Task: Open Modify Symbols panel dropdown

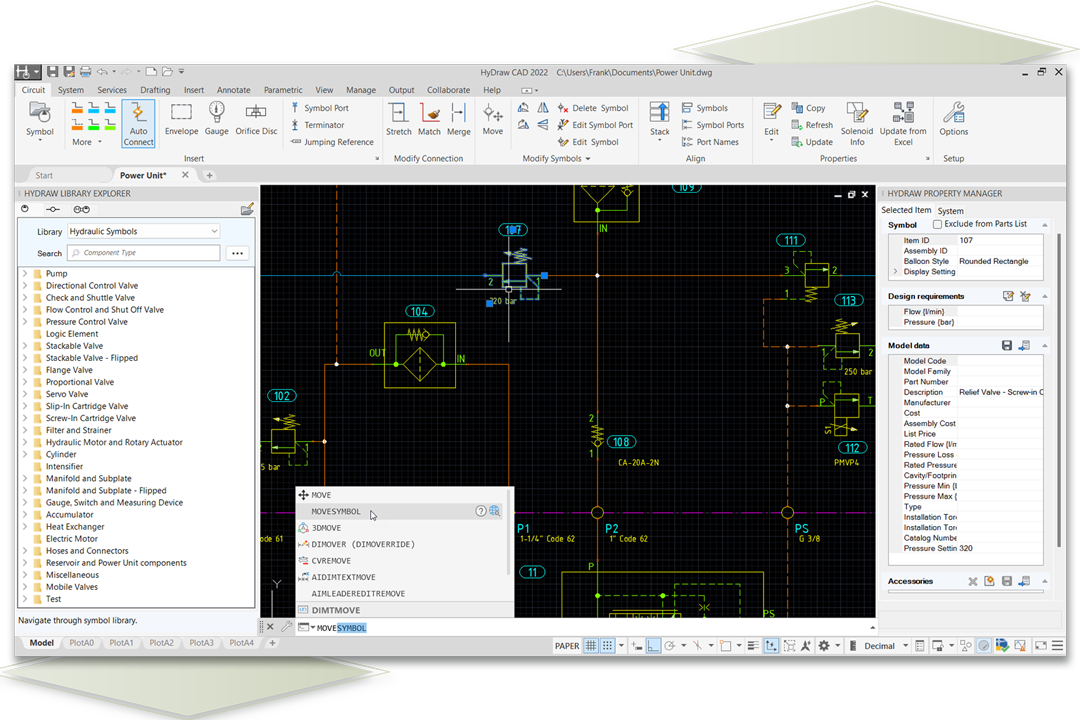Action: 557,158
